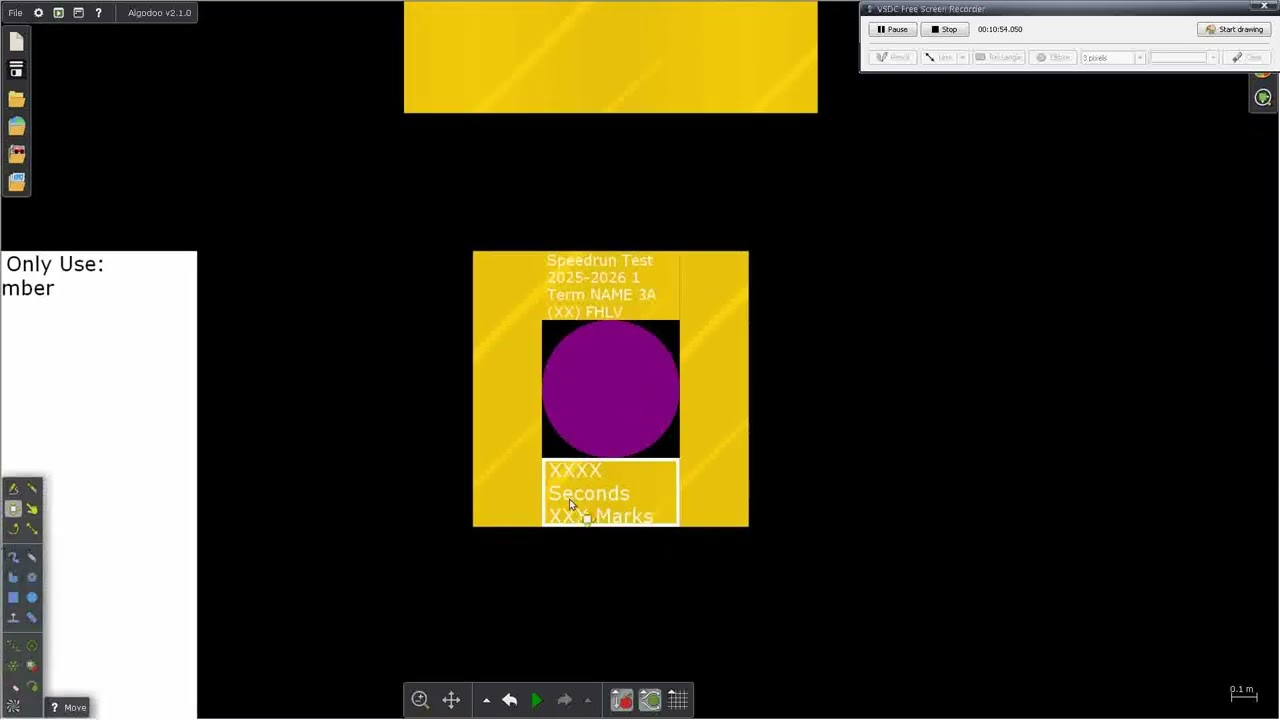
Task: Click the zoom magnifier tool
Action: click(x=420, y=700)
